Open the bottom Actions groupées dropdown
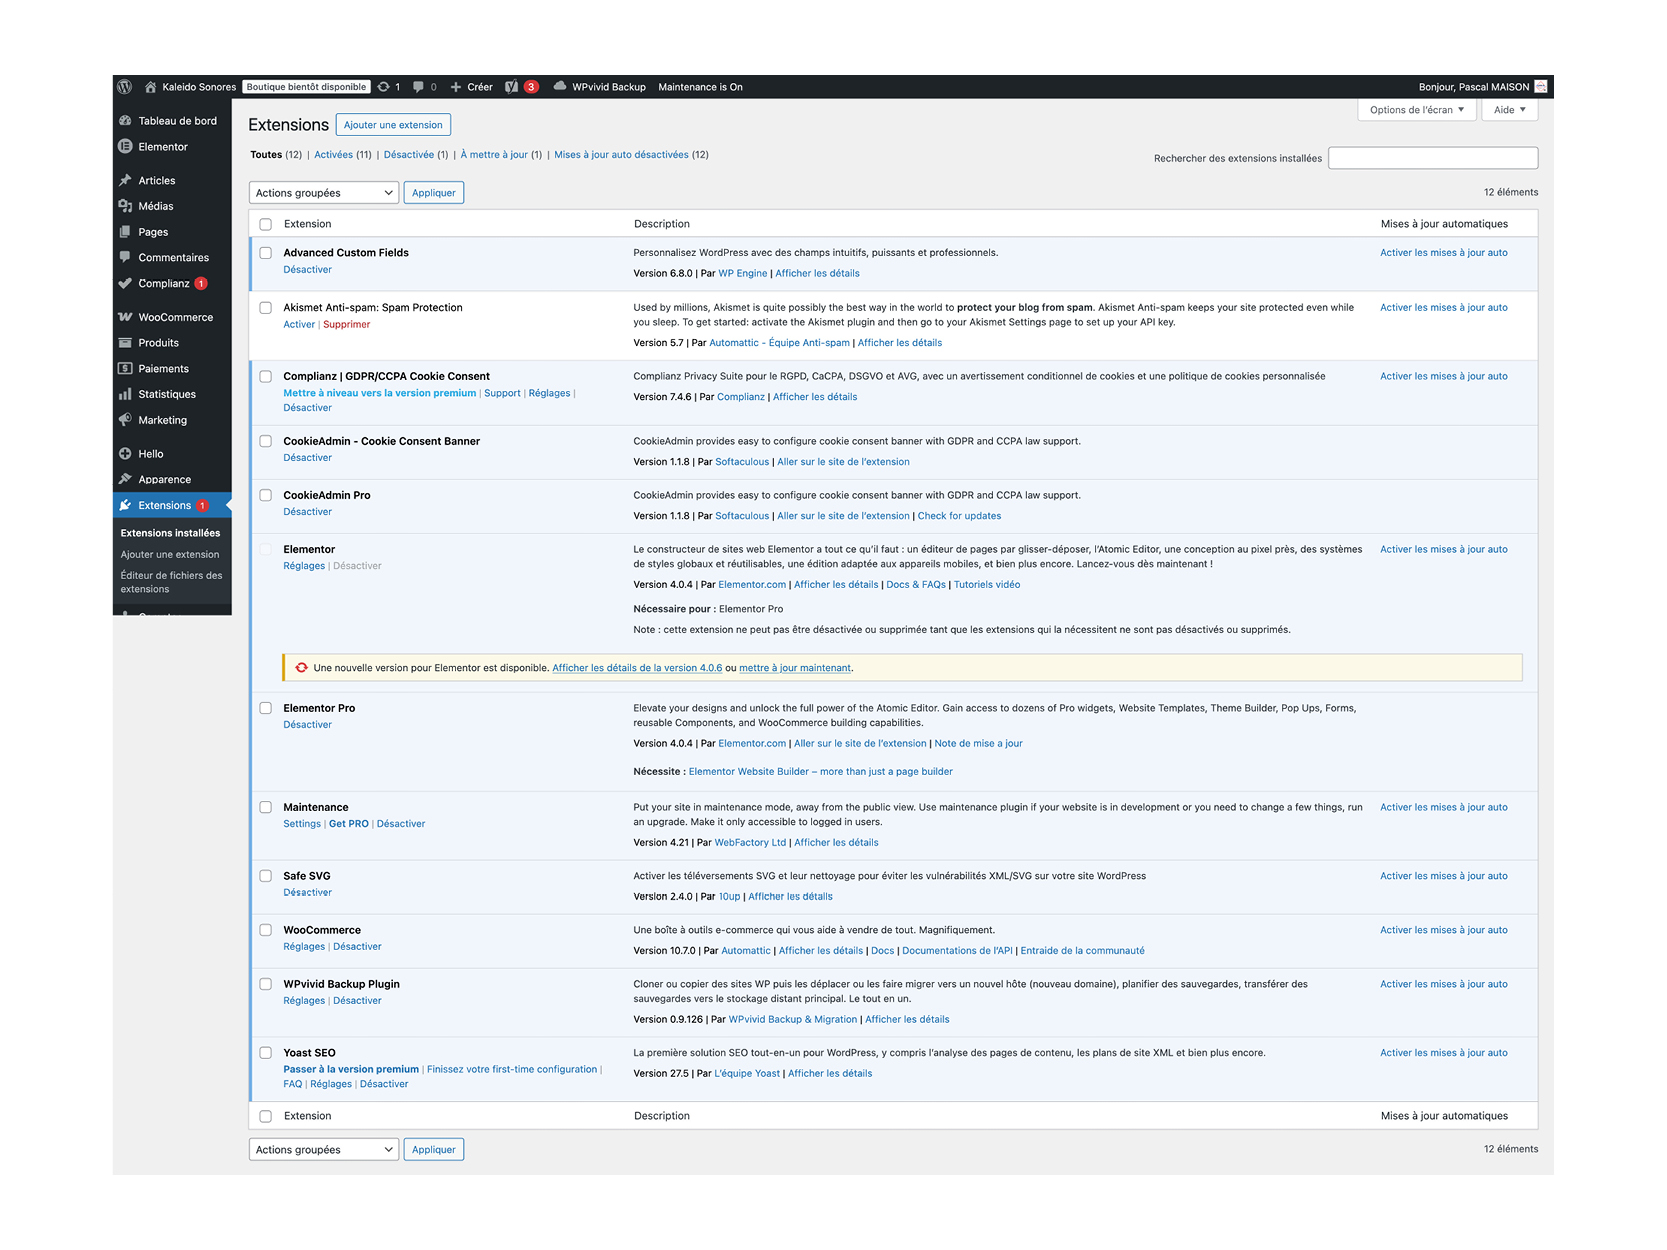Screen dimensions: 1667x1250 [324, 1150]
